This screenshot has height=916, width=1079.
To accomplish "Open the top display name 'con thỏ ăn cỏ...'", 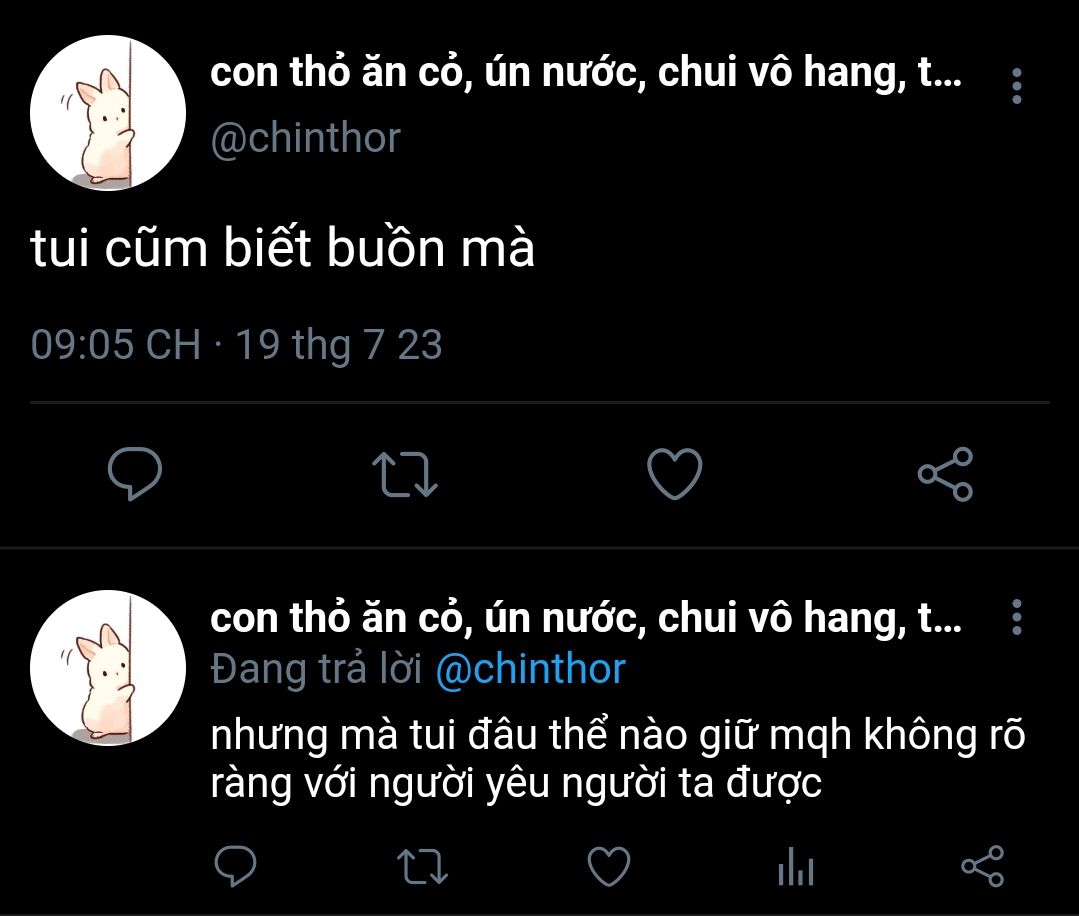I will (586, 73).
